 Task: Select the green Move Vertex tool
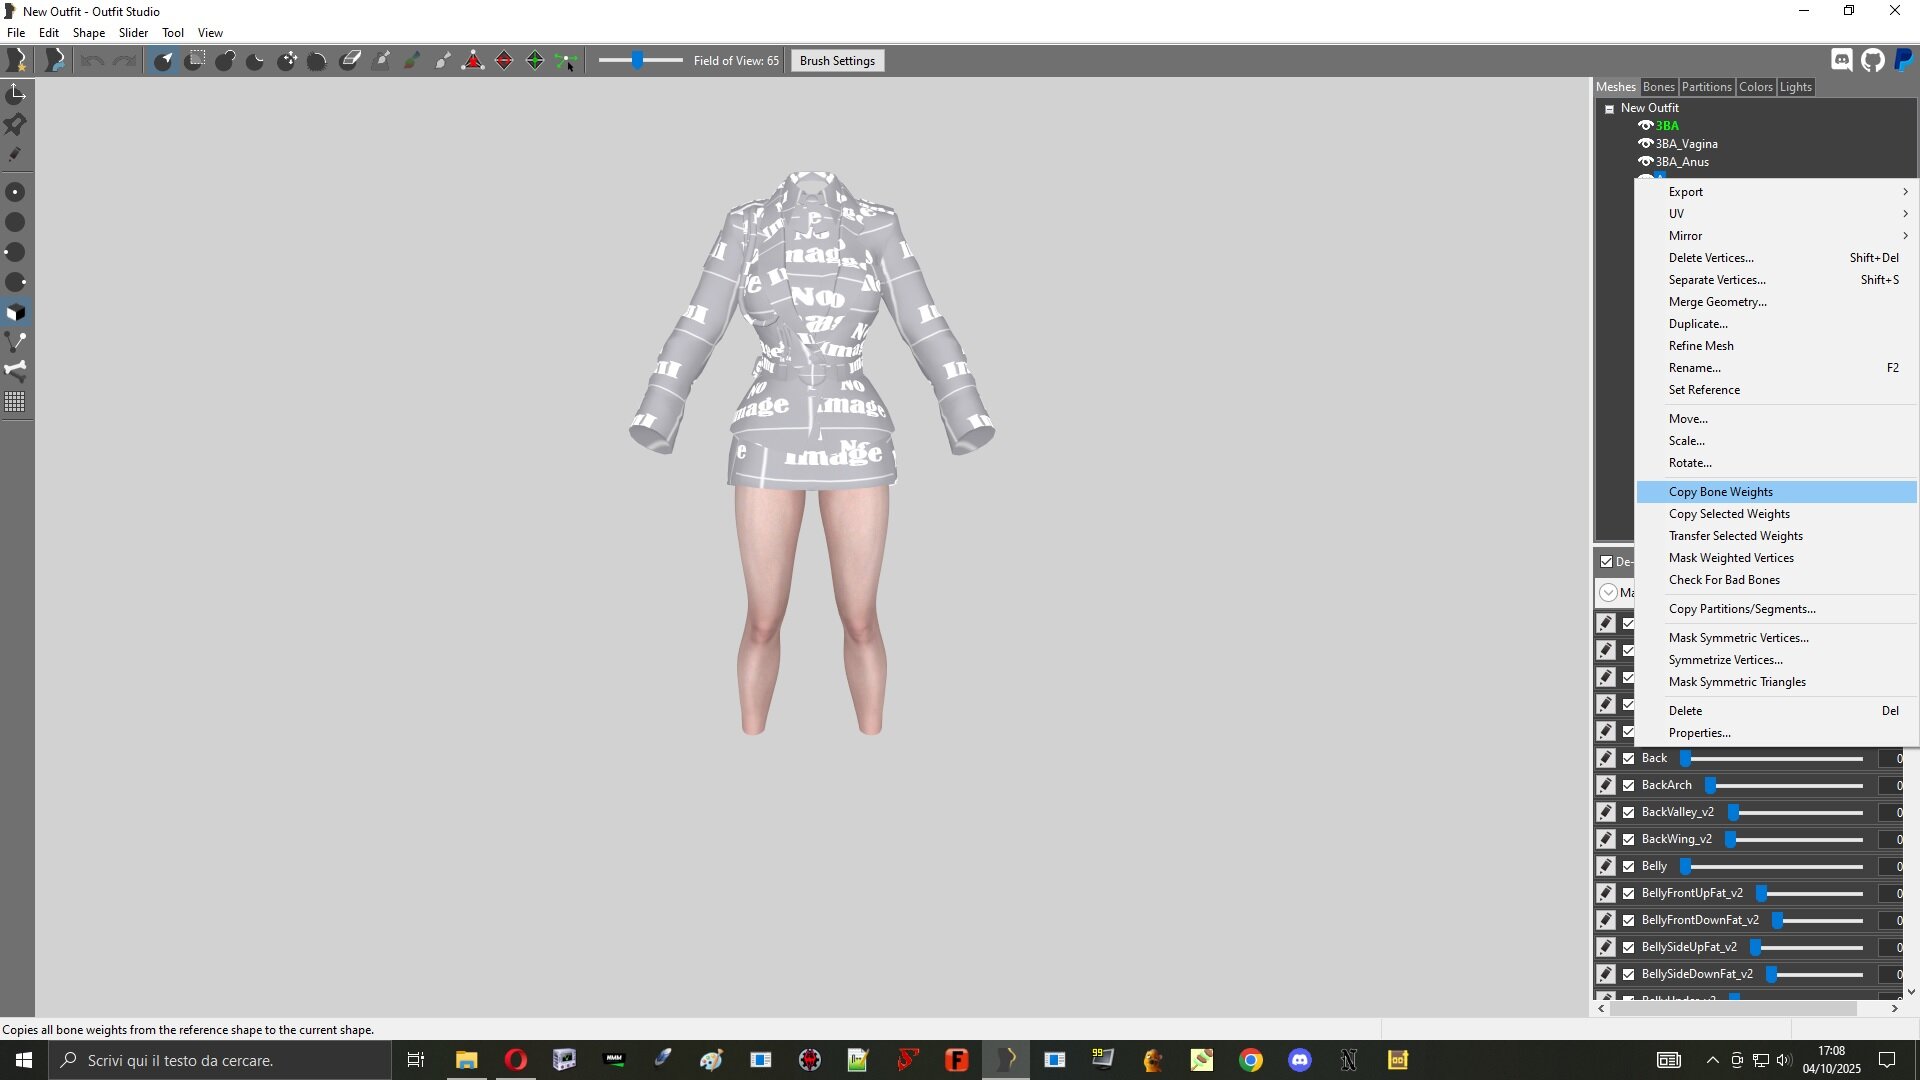[566, 61]
